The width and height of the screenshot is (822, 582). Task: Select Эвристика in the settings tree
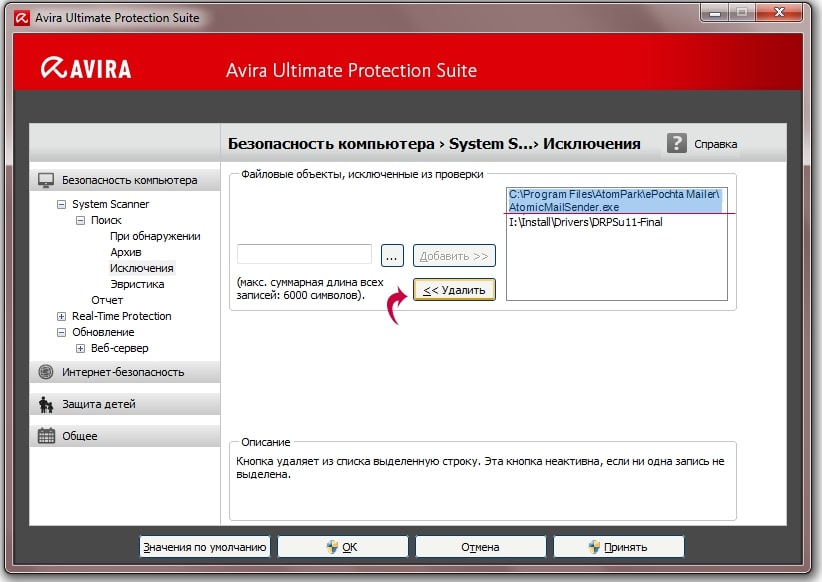pos(137,284)
